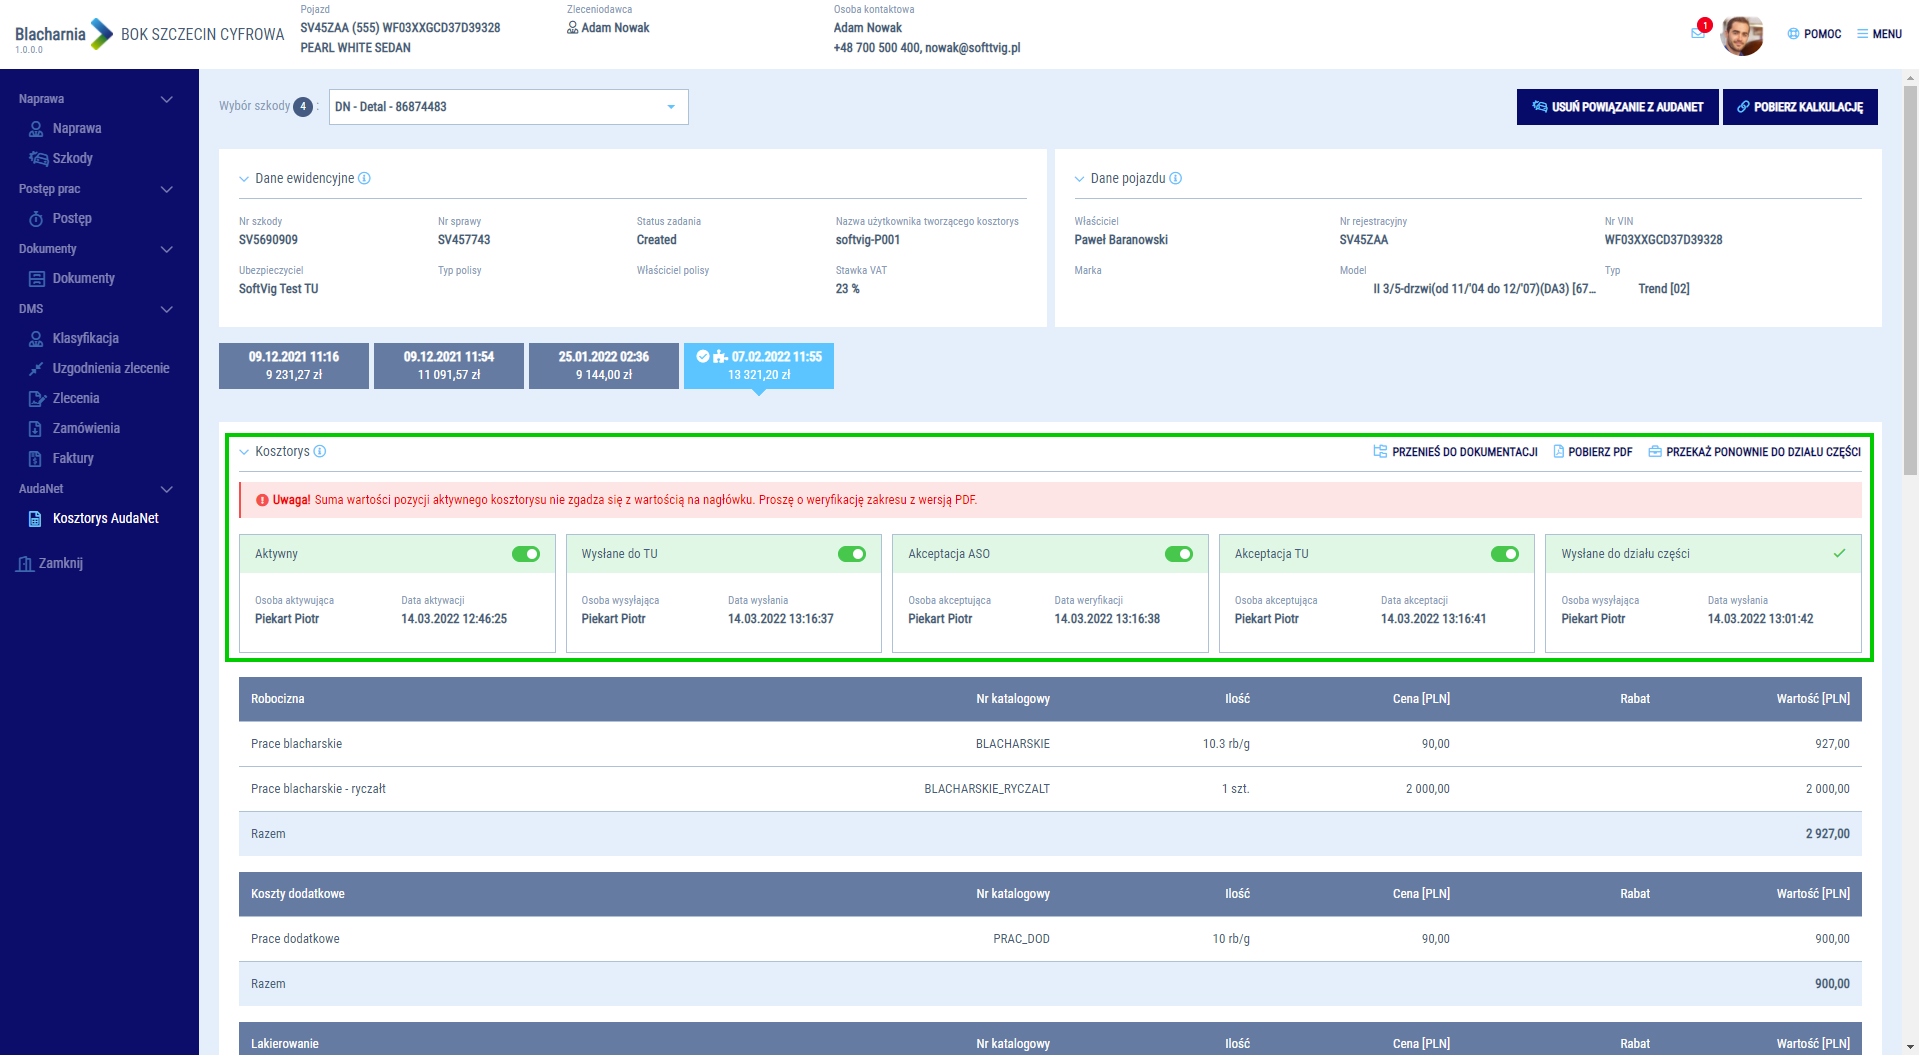Open Szkody from the sidebar
Viewport: 1919px width, 1055px height.
[72, 158]
